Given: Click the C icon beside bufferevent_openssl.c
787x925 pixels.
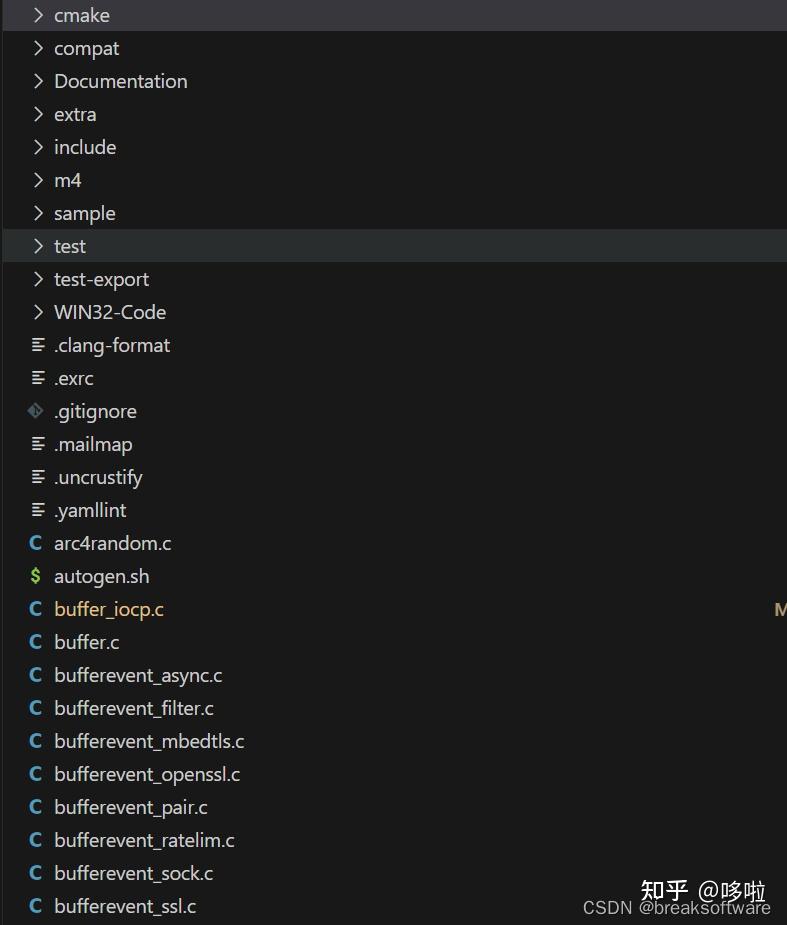Looking at the screenshot, I should [35, 775].
